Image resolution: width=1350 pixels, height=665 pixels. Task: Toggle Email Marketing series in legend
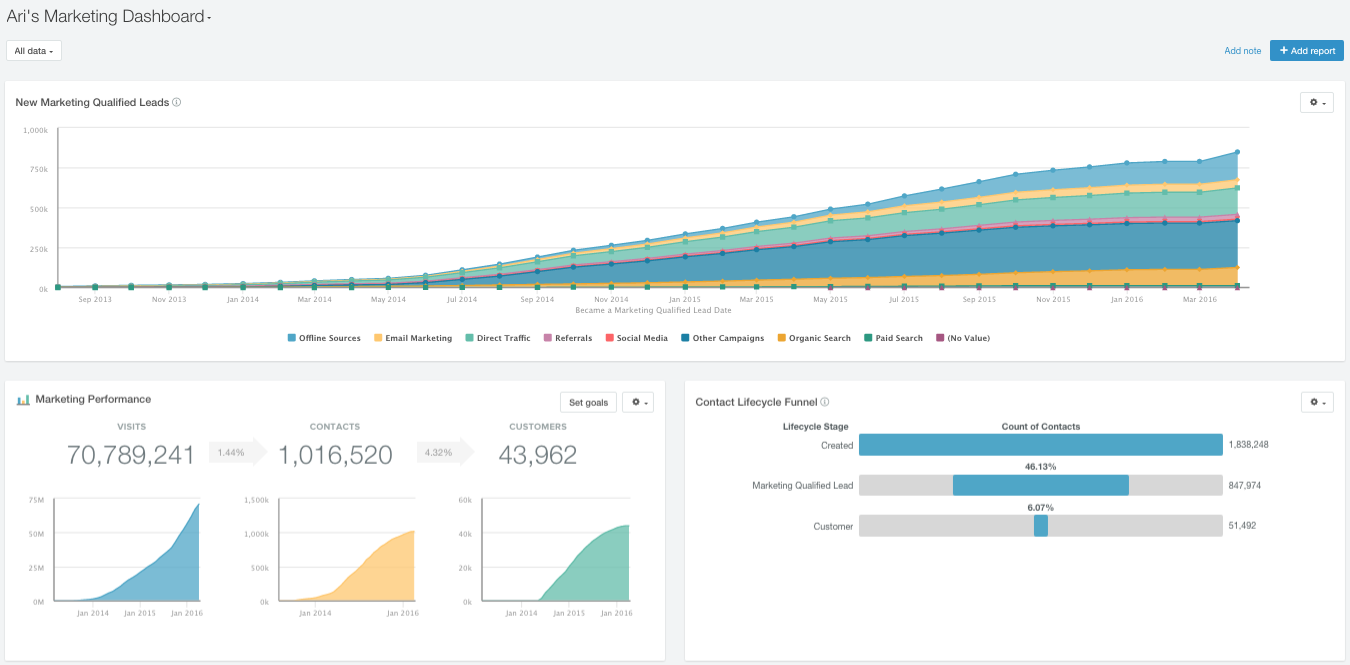(412, 338)
